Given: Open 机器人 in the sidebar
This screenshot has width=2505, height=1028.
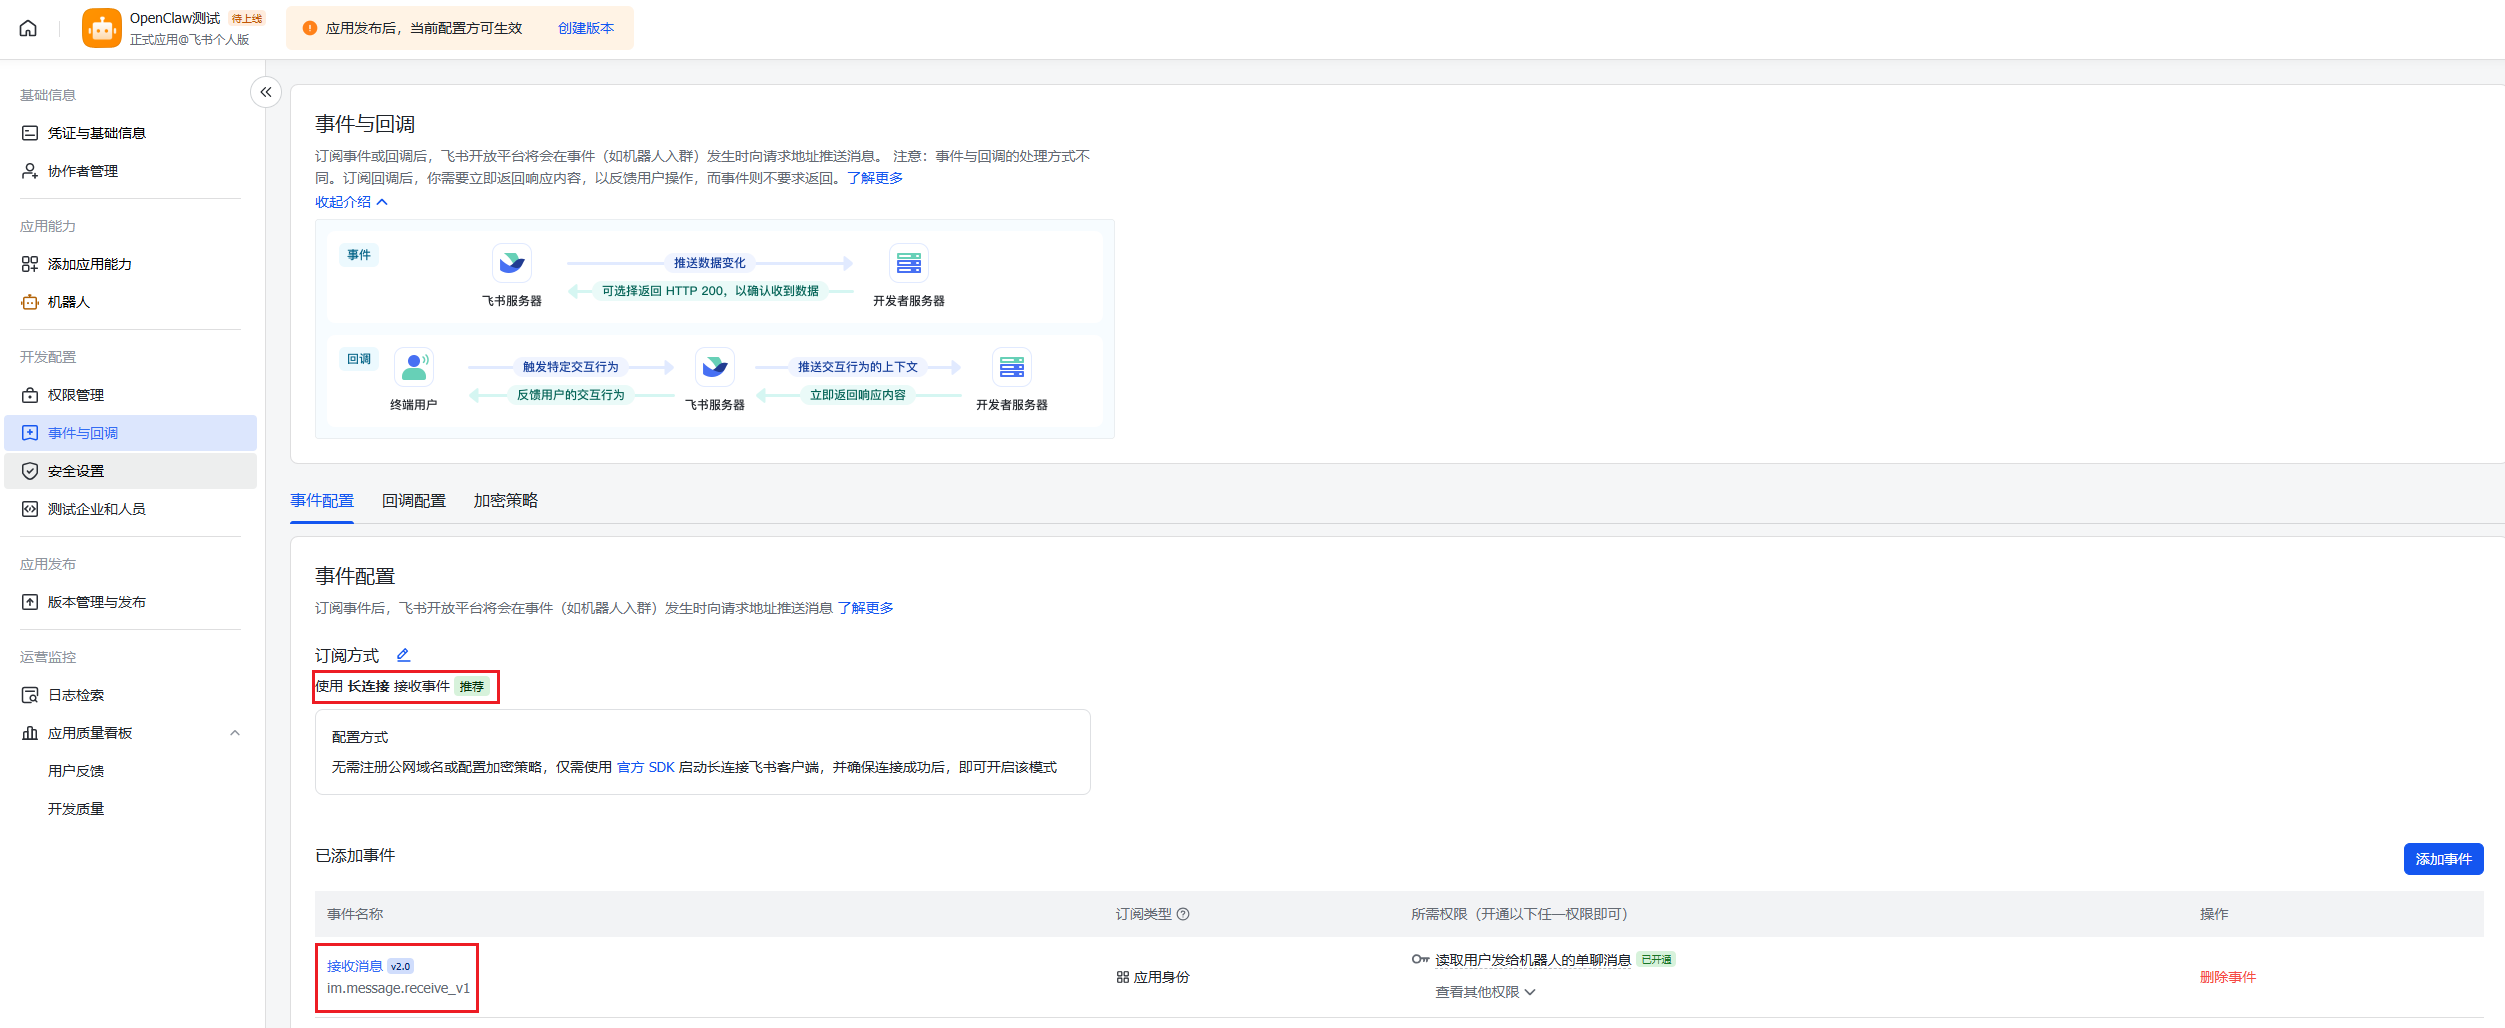Looking at the screenshot, I should coord(69,302).
